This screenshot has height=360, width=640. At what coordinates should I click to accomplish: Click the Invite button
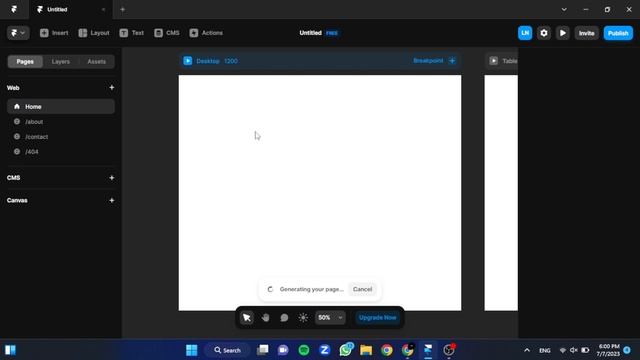coord(586,33)
